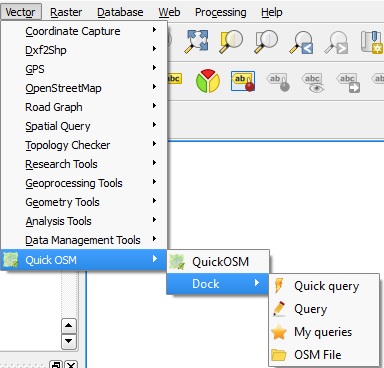Expand Geometry Tools submenu

tap(84, 202)
